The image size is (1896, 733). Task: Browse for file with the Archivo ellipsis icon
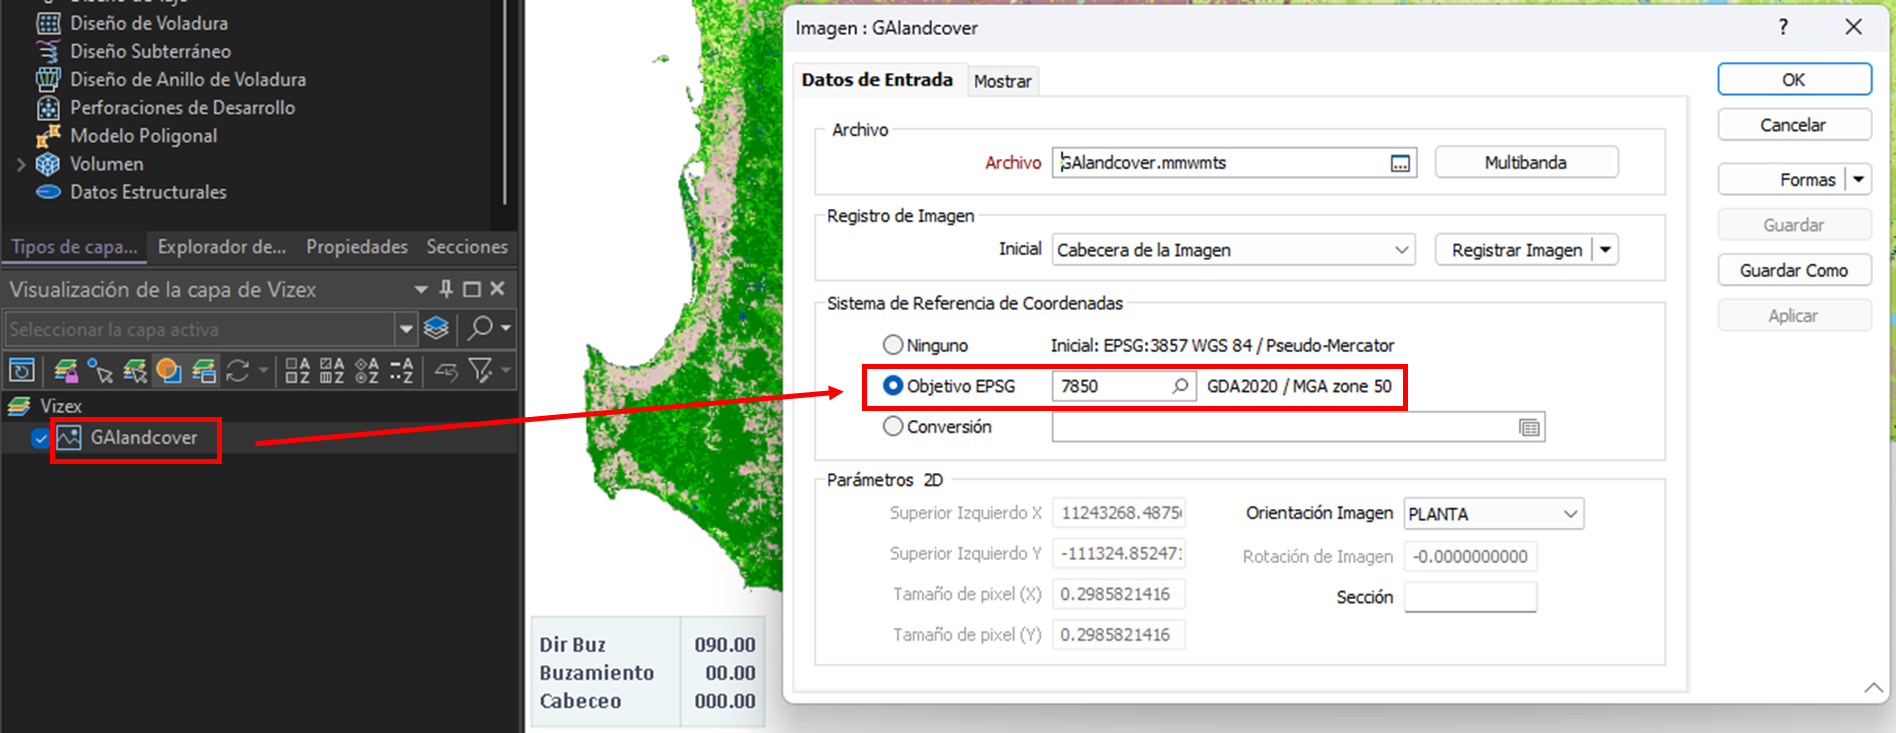1400,163
